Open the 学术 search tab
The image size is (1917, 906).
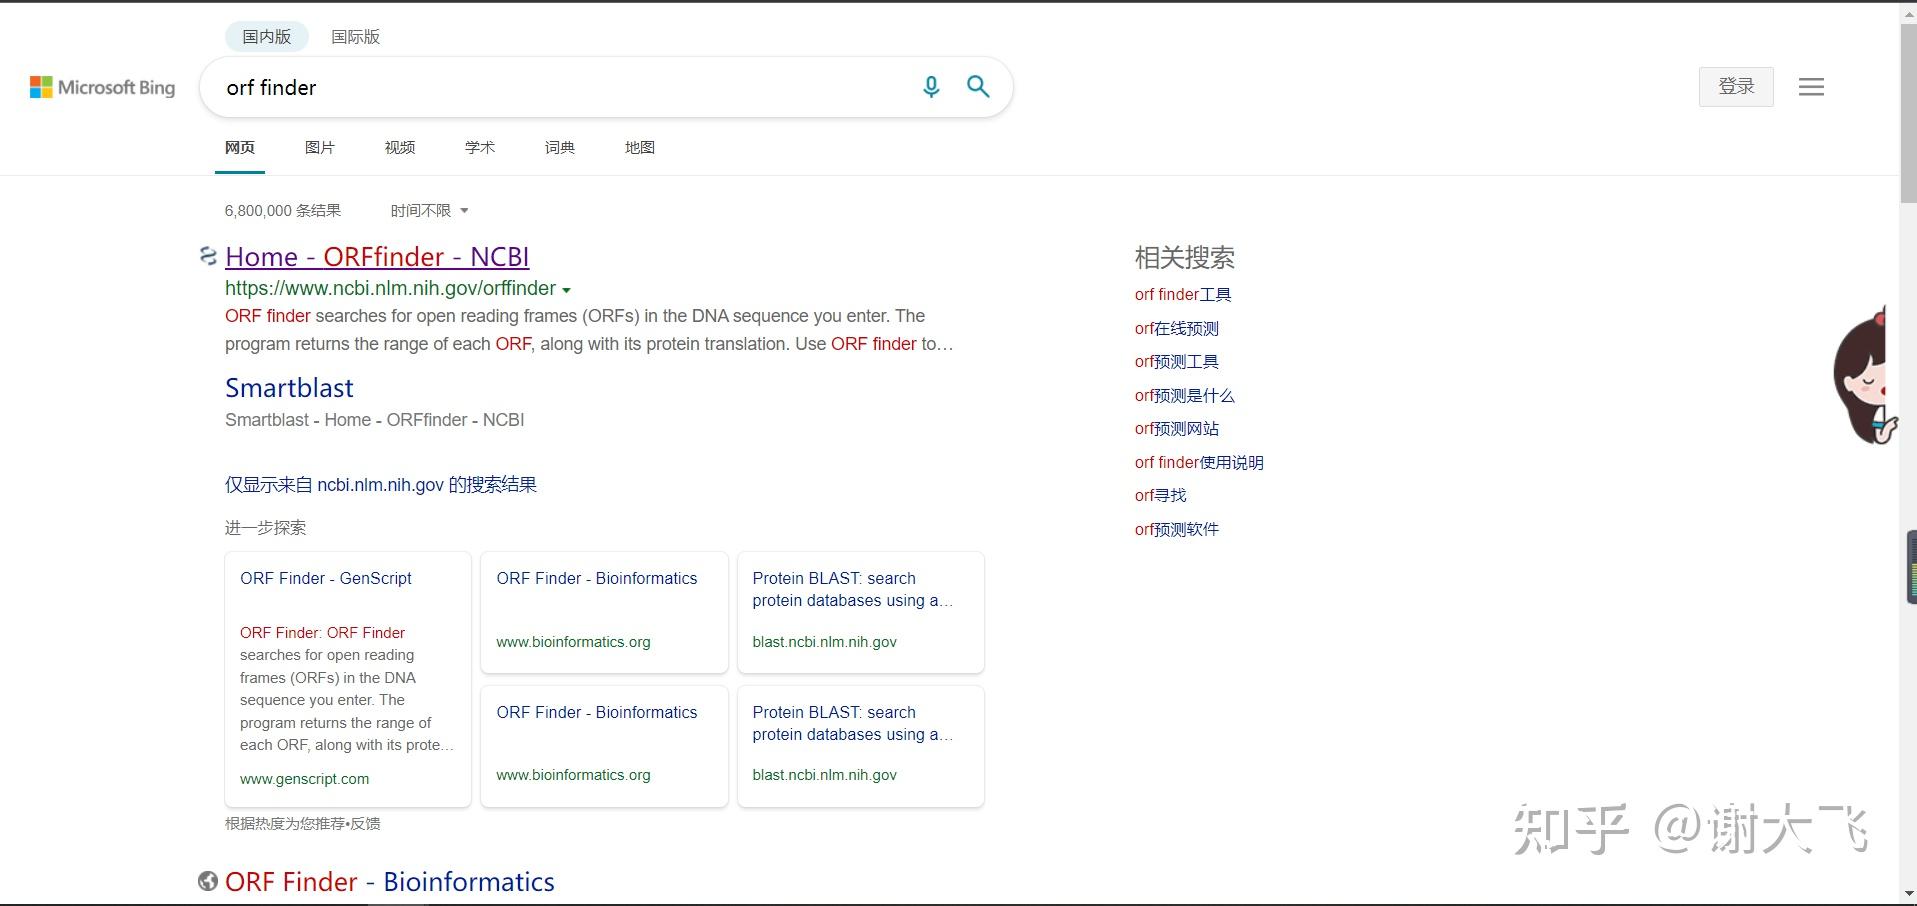tap(479, 147)
